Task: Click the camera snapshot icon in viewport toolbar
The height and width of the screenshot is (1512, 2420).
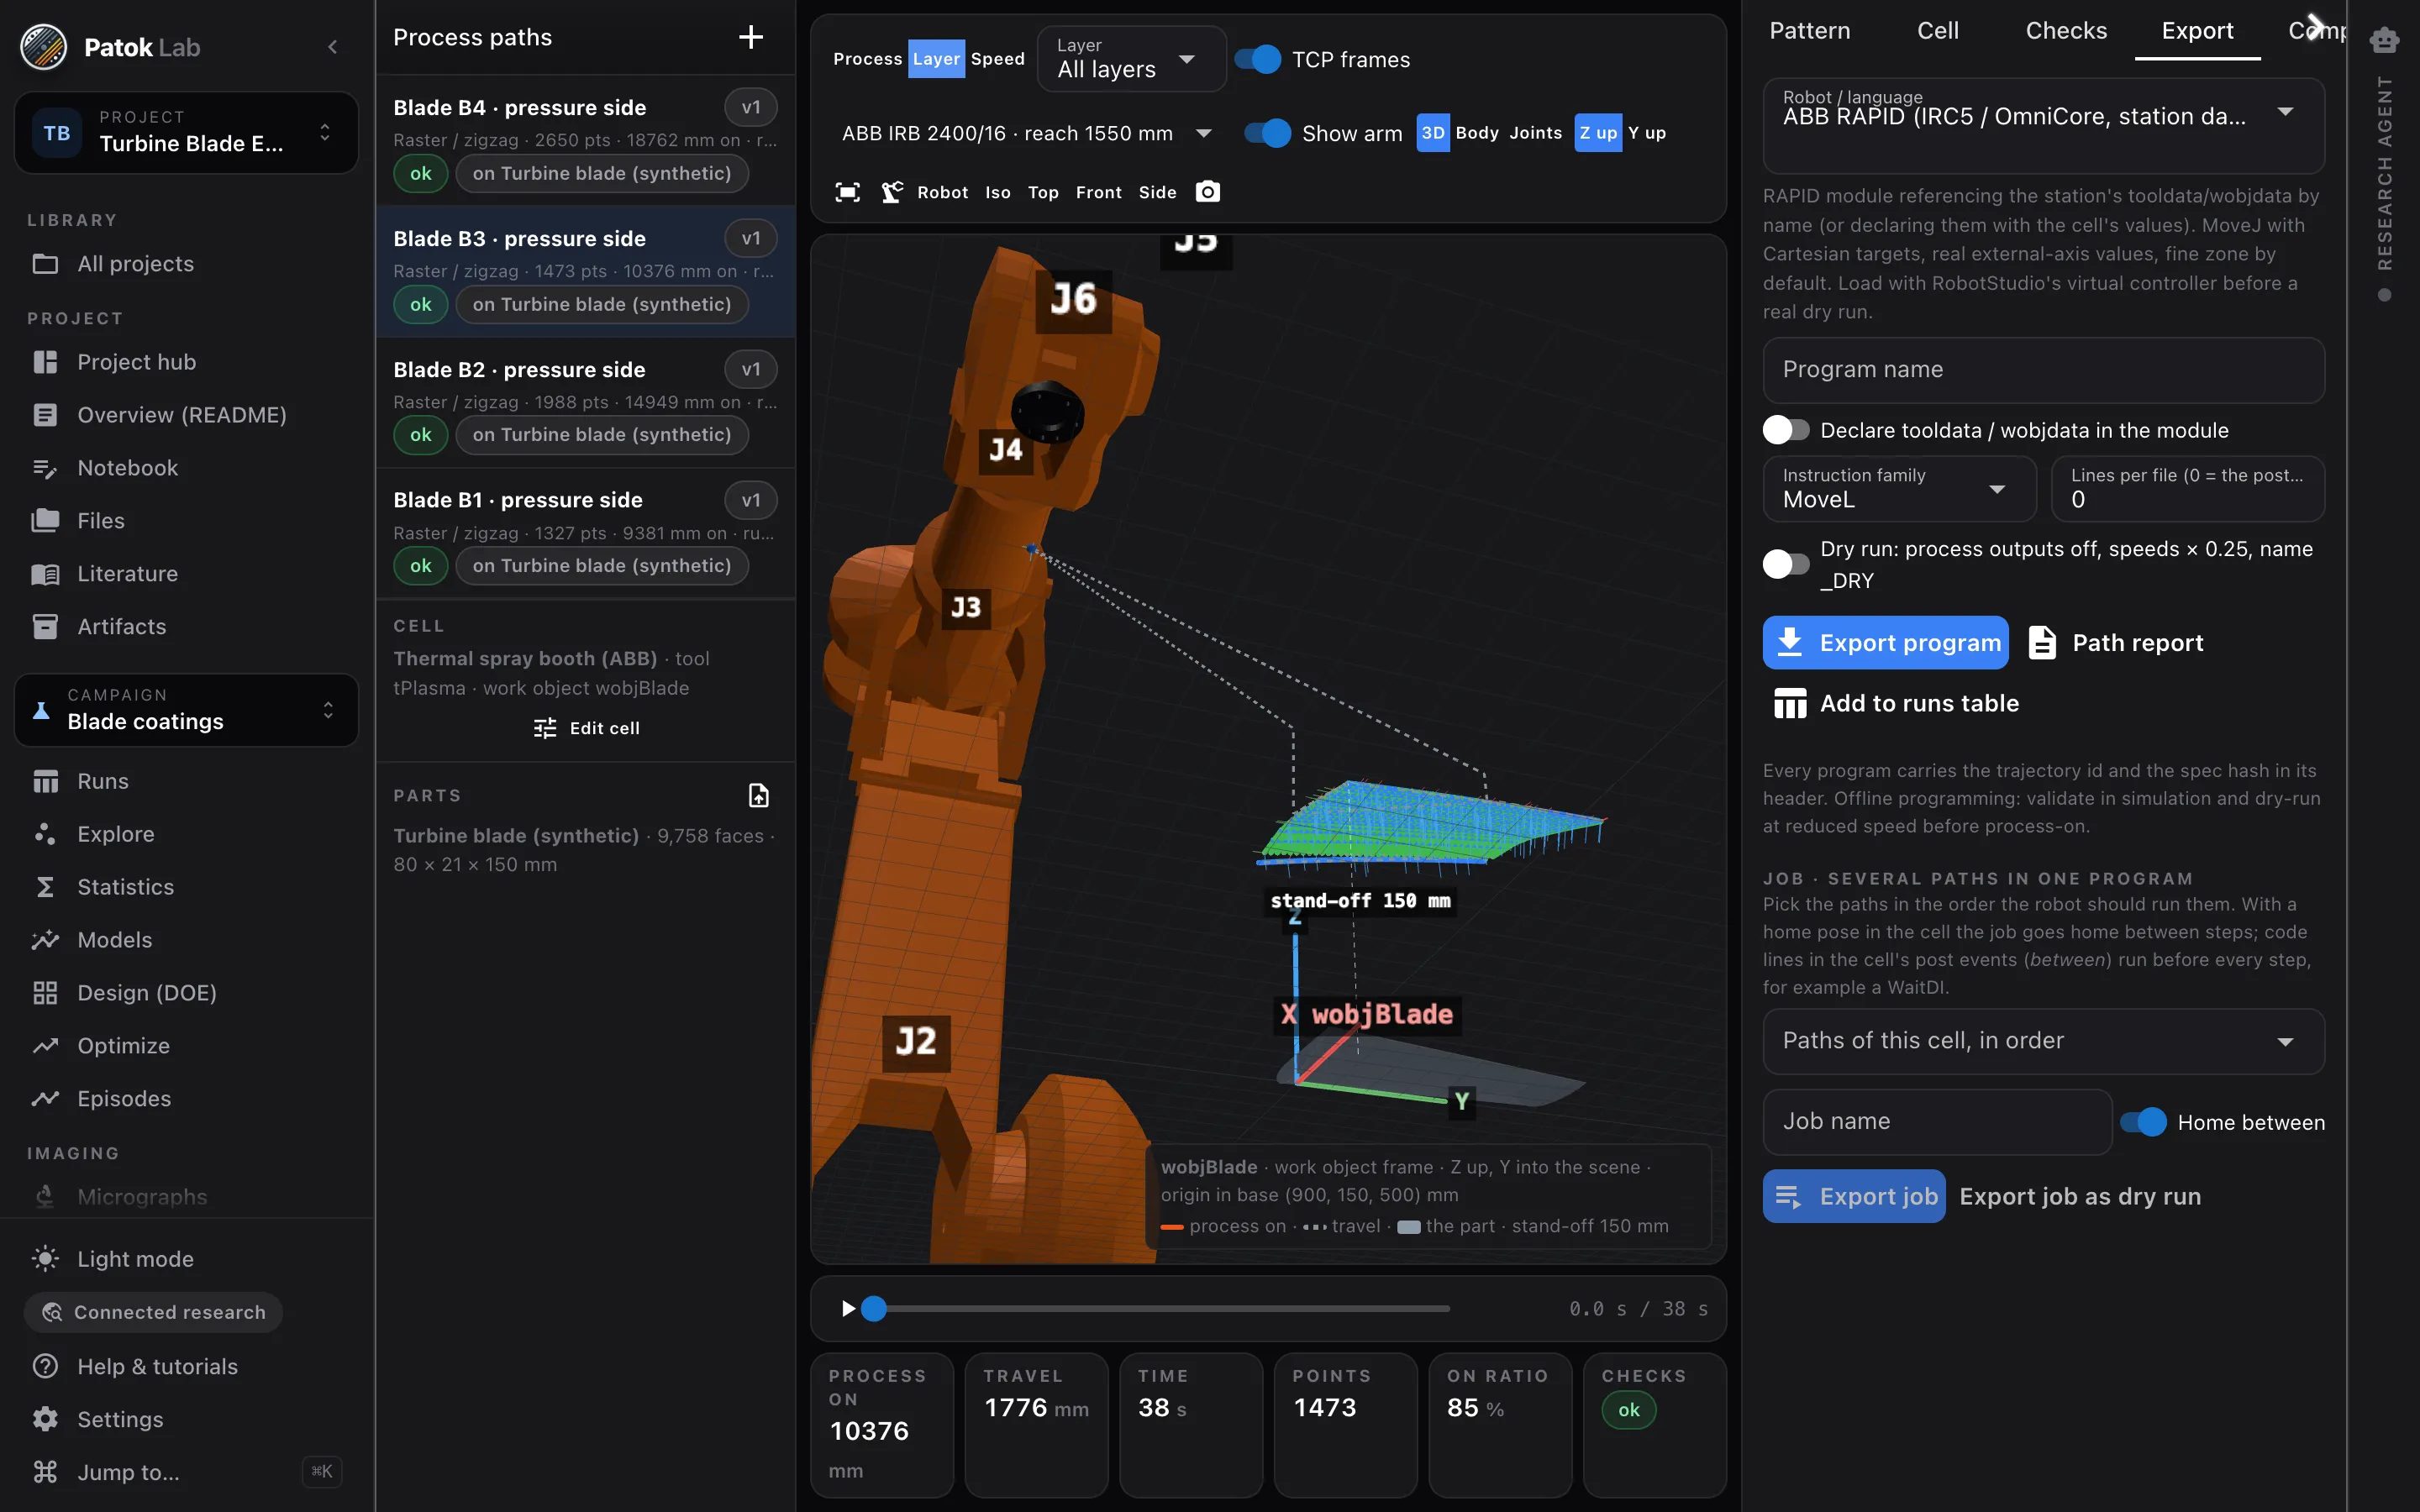Action: coord(1208,192)
